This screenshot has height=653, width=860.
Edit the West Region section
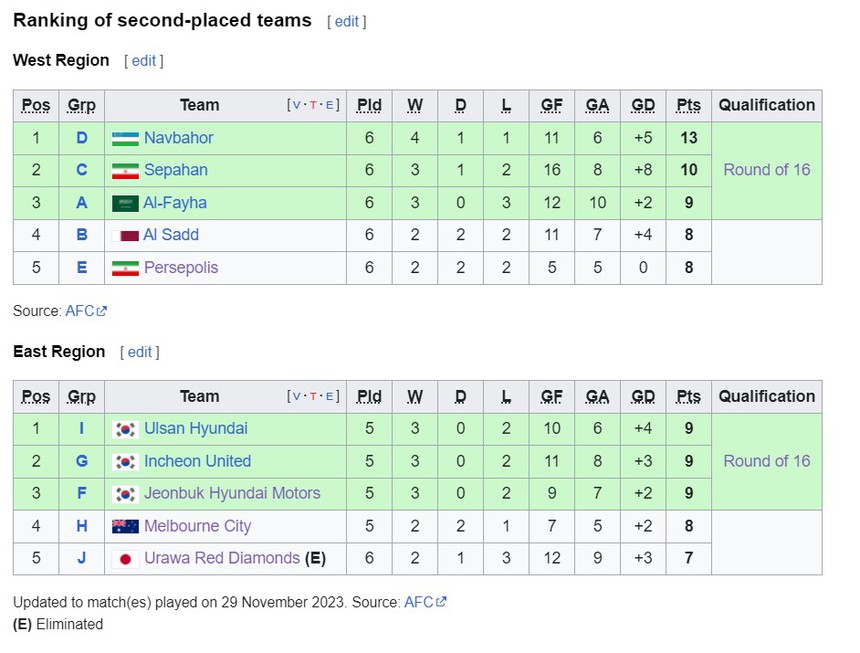click(x=144, y=61)
